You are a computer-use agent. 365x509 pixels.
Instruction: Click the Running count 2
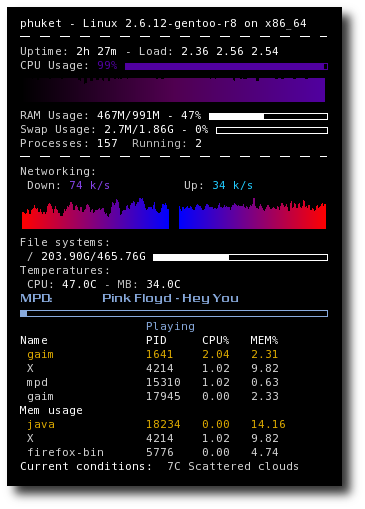click(198, 143)
